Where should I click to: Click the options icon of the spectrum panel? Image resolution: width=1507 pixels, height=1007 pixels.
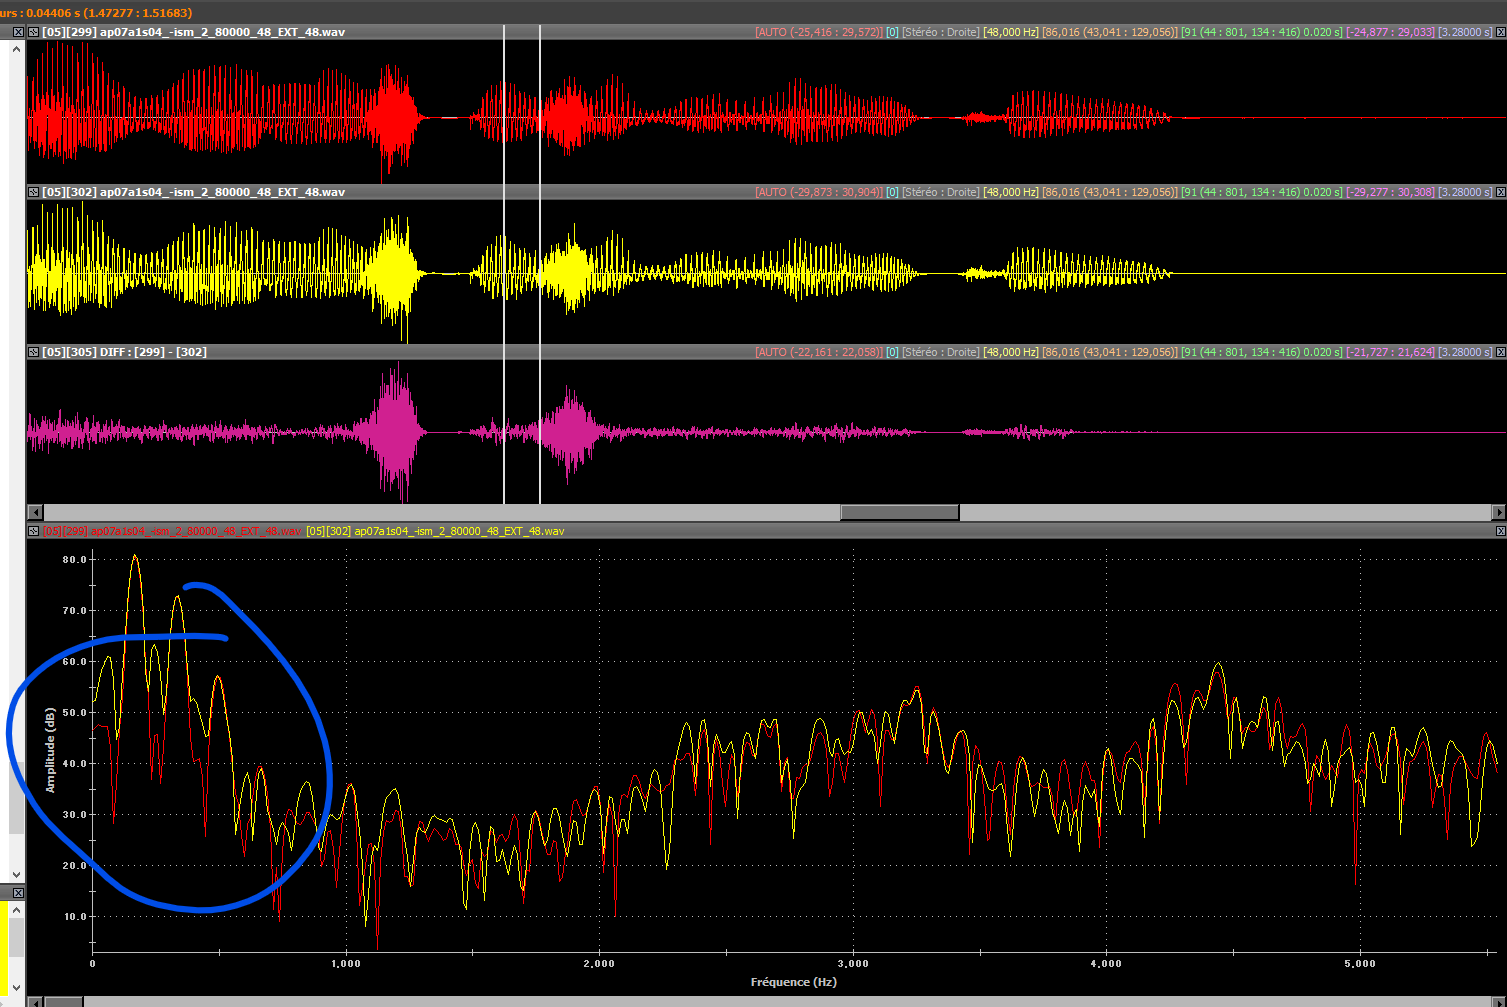click(33, 531)
